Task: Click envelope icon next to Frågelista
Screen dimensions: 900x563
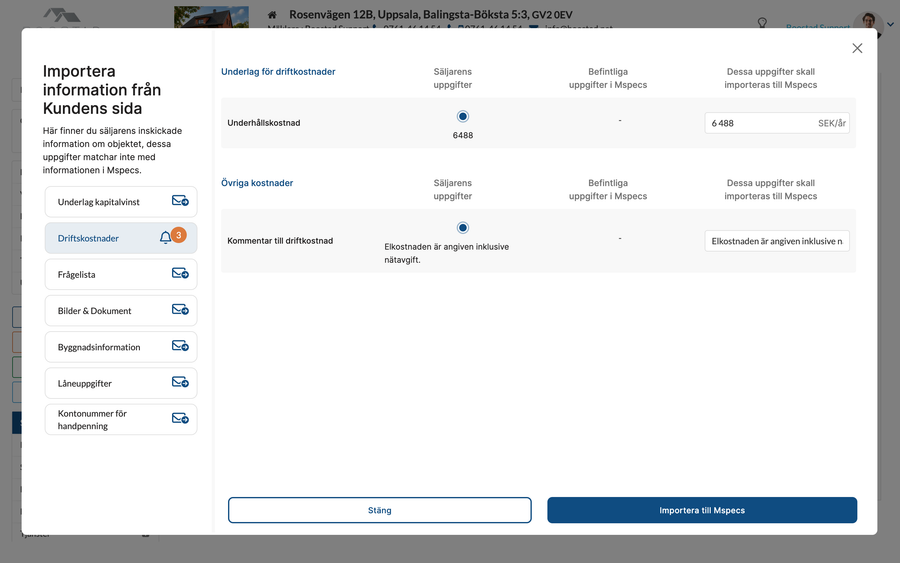Action: pyautogui.click(x=180, y=273)
